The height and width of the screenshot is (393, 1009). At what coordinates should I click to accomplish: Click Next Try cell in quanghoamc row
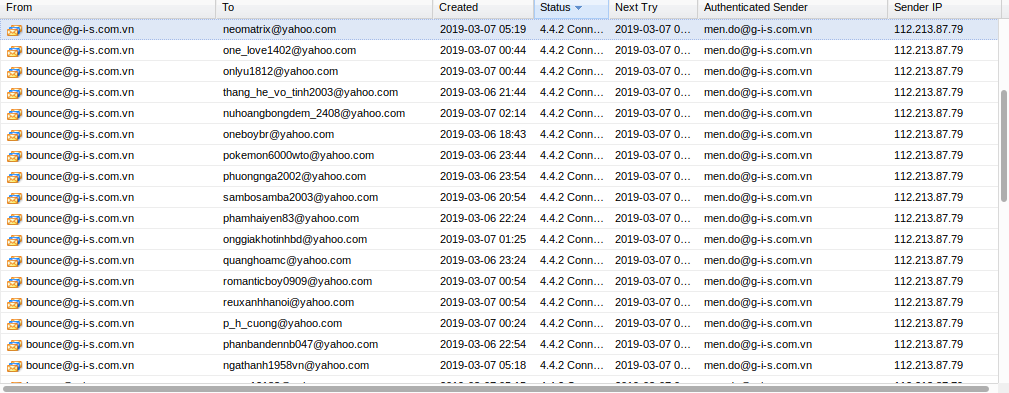[653, 260]
